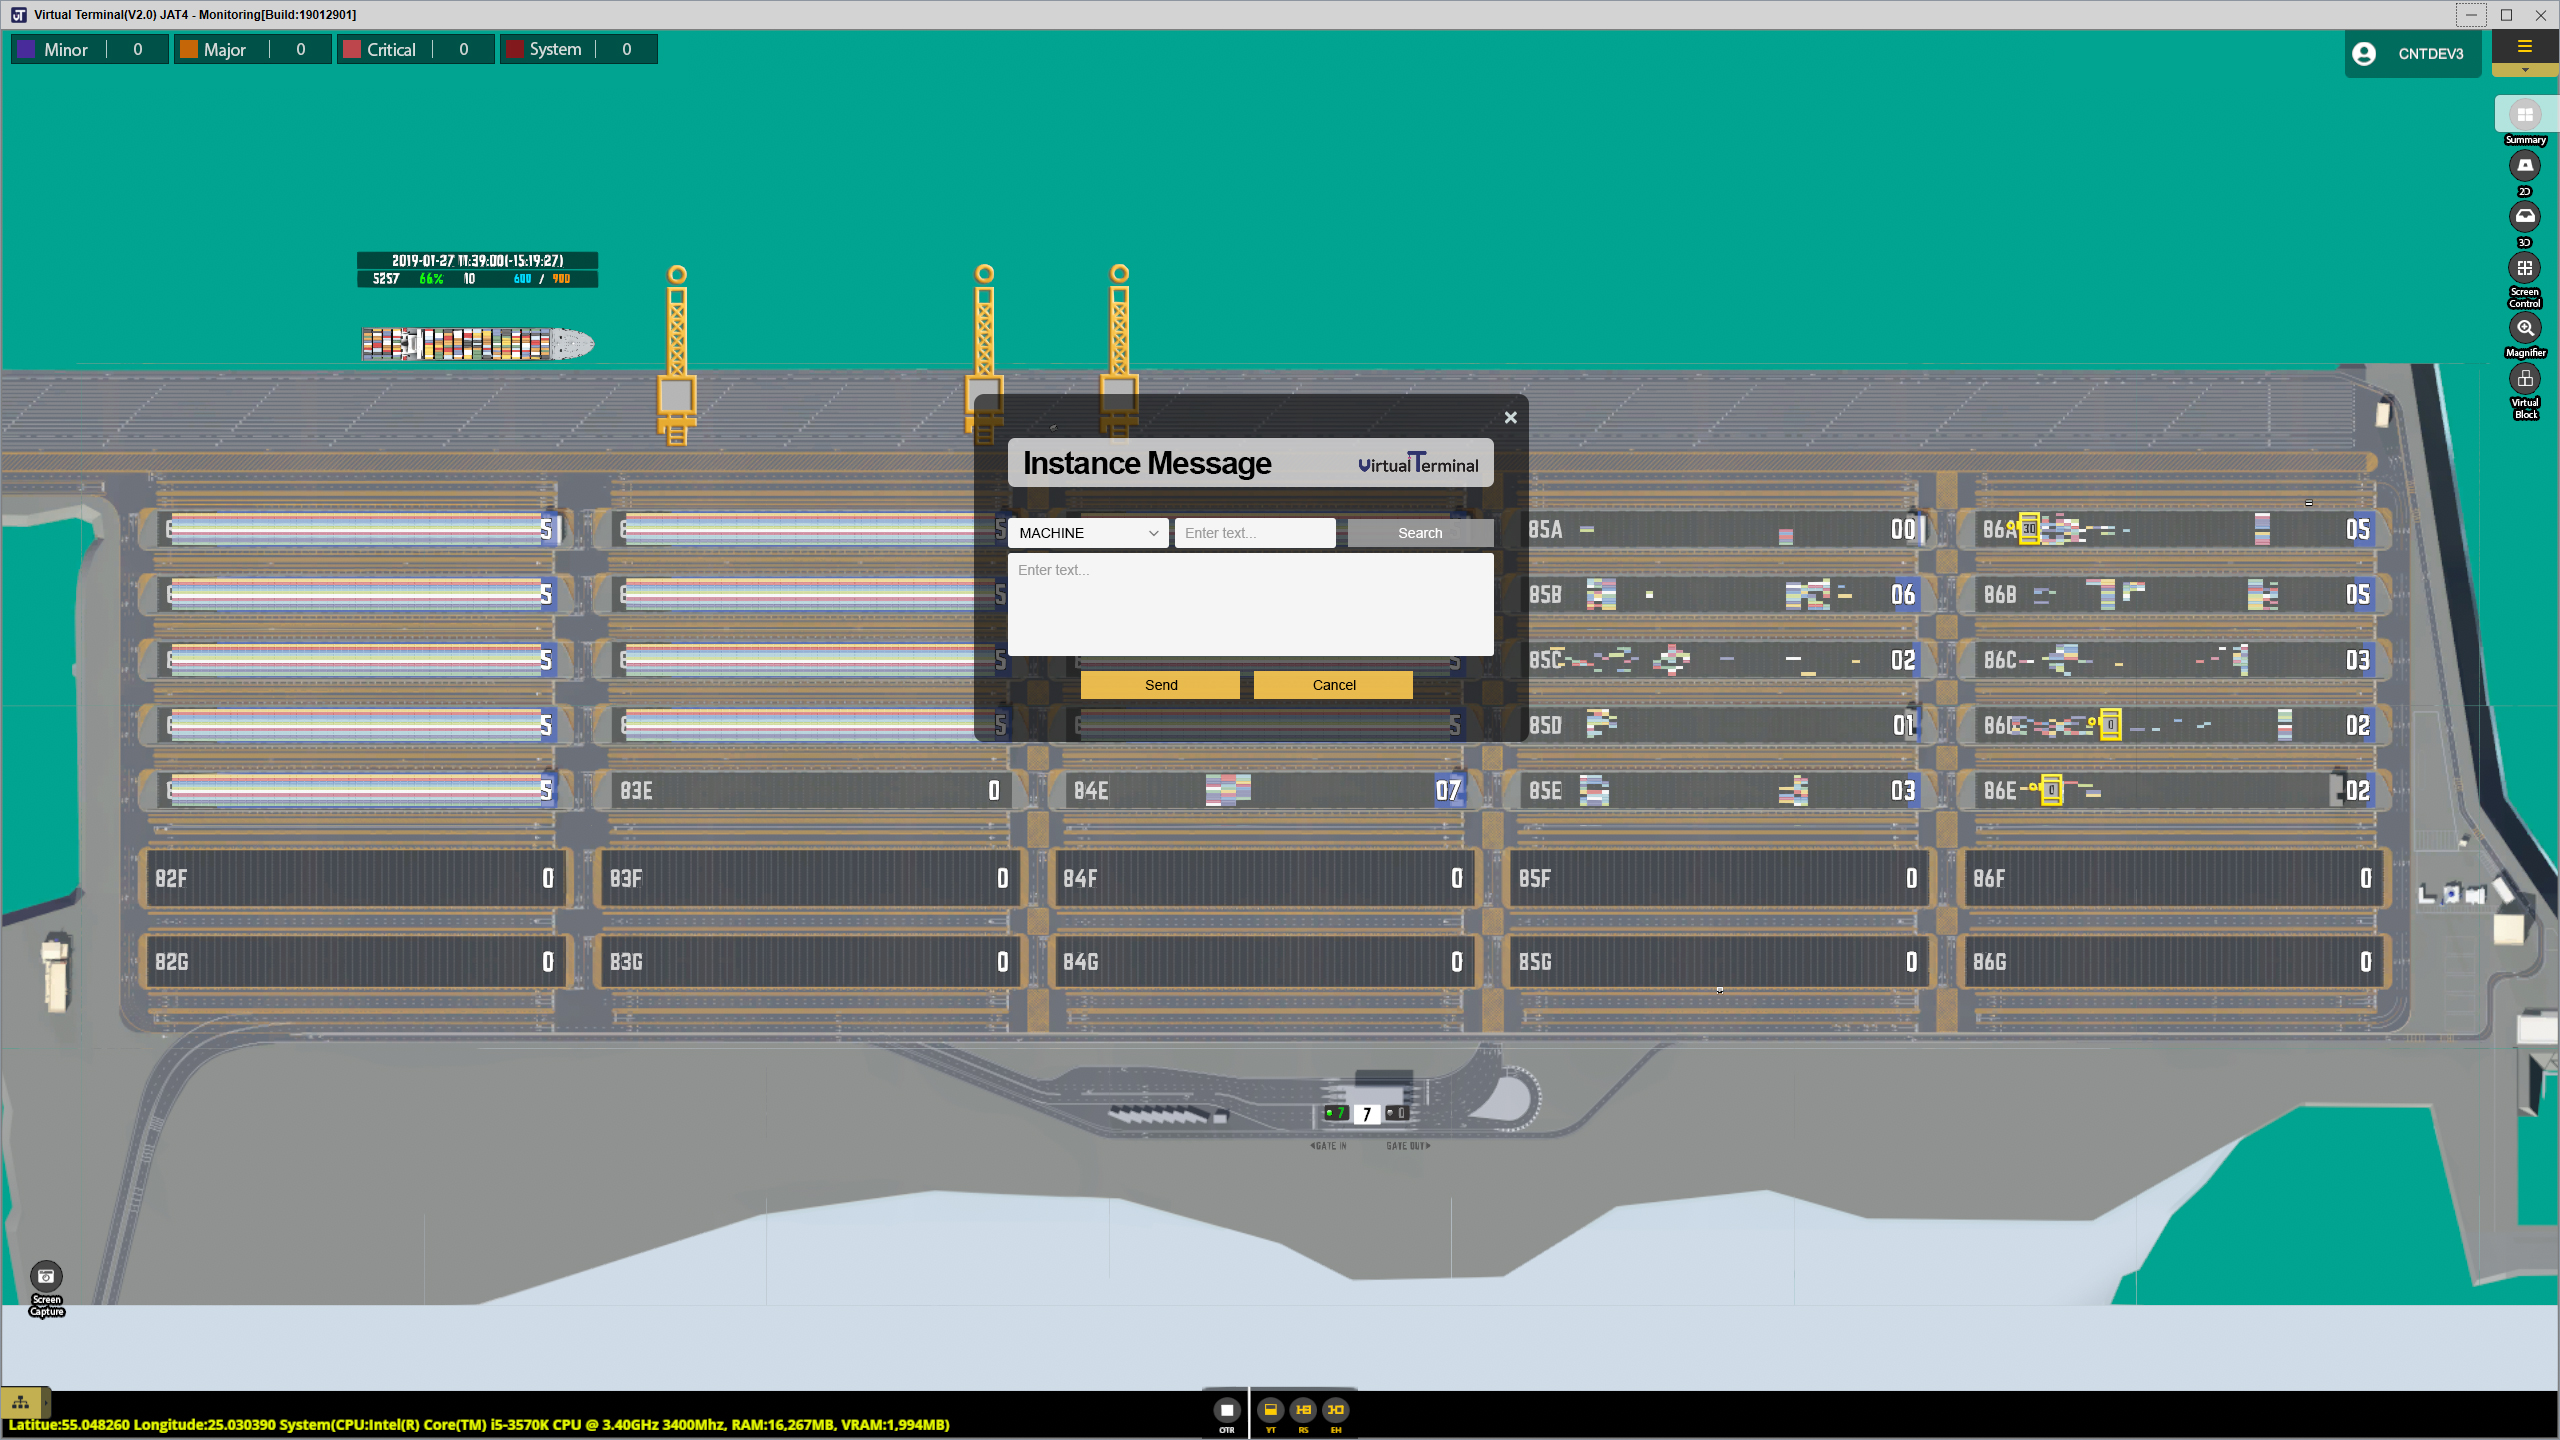Image resolution: width=2560 pixels, height=1440 pixels.
Task: Activate the Magnifier tool
Action: pos(2524,329)
